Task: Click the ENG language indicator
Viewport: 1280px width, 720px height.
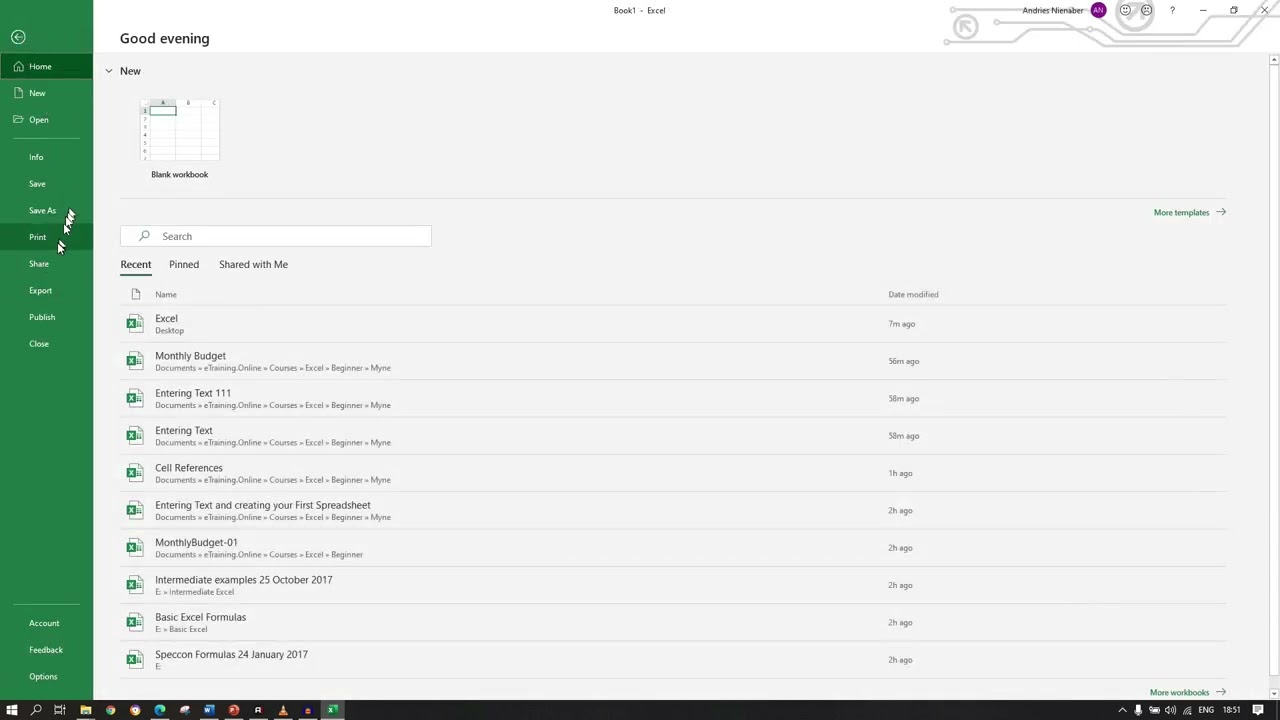Action: (x=1206, y=710)
